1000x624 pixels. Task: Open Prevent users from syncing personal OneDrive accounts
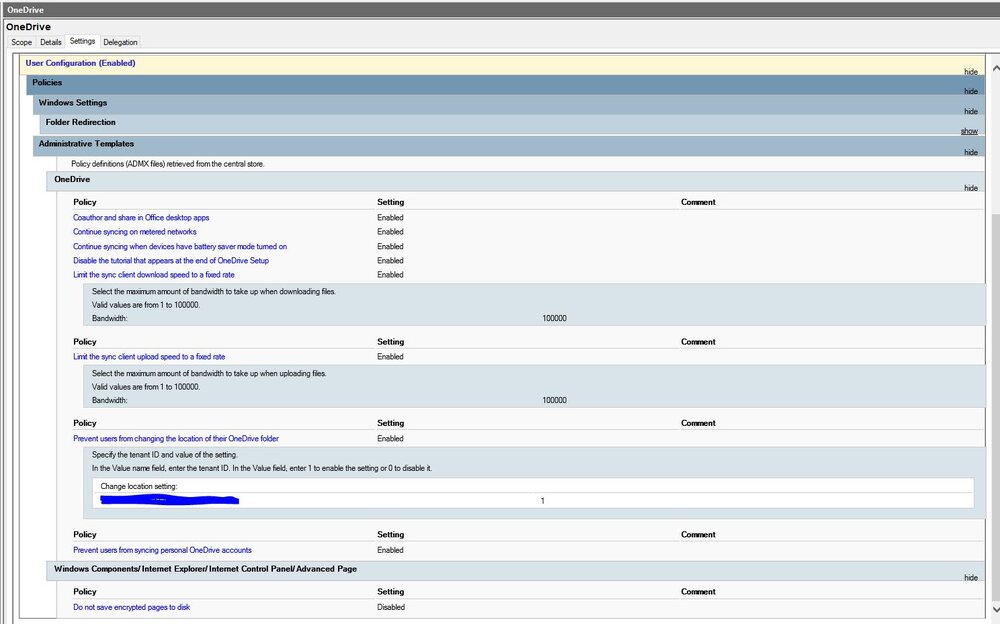coord(162,550)
